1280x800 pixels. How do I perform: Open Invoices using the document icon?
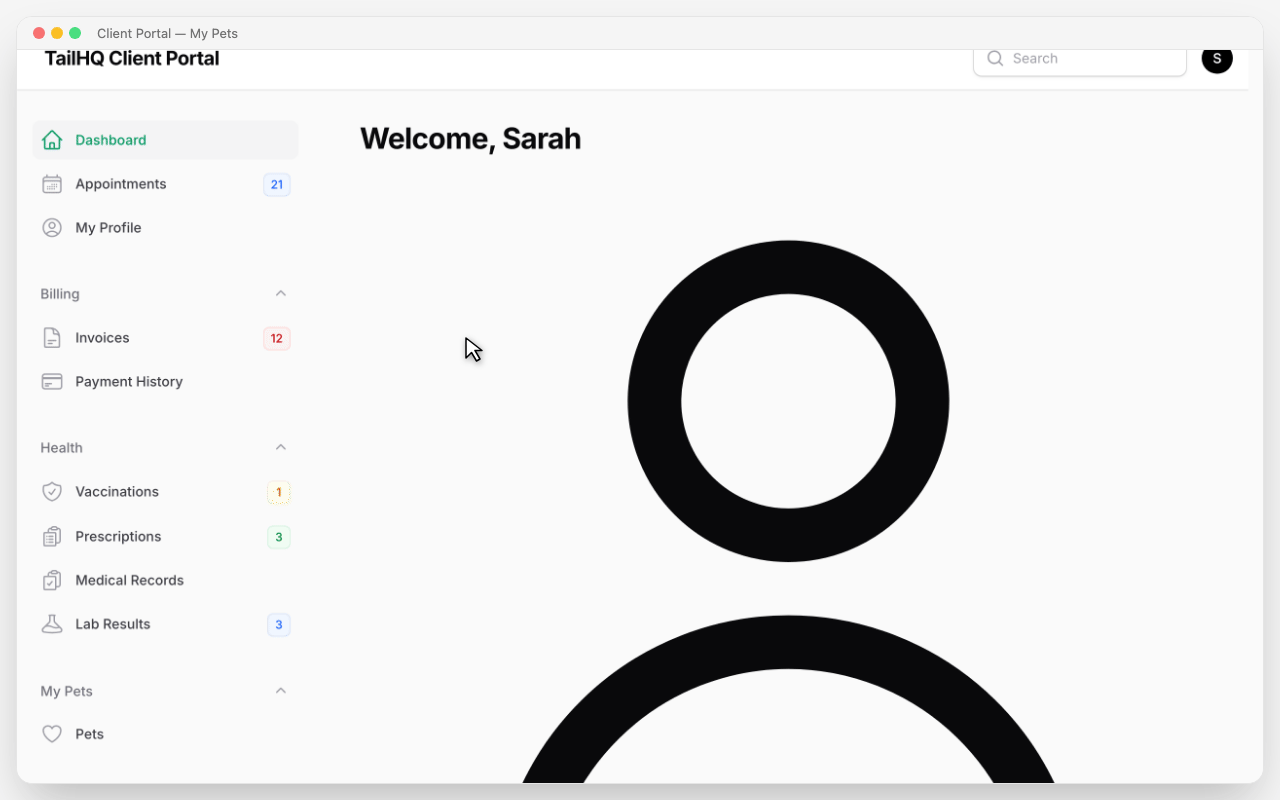click(x=52, y=337)
